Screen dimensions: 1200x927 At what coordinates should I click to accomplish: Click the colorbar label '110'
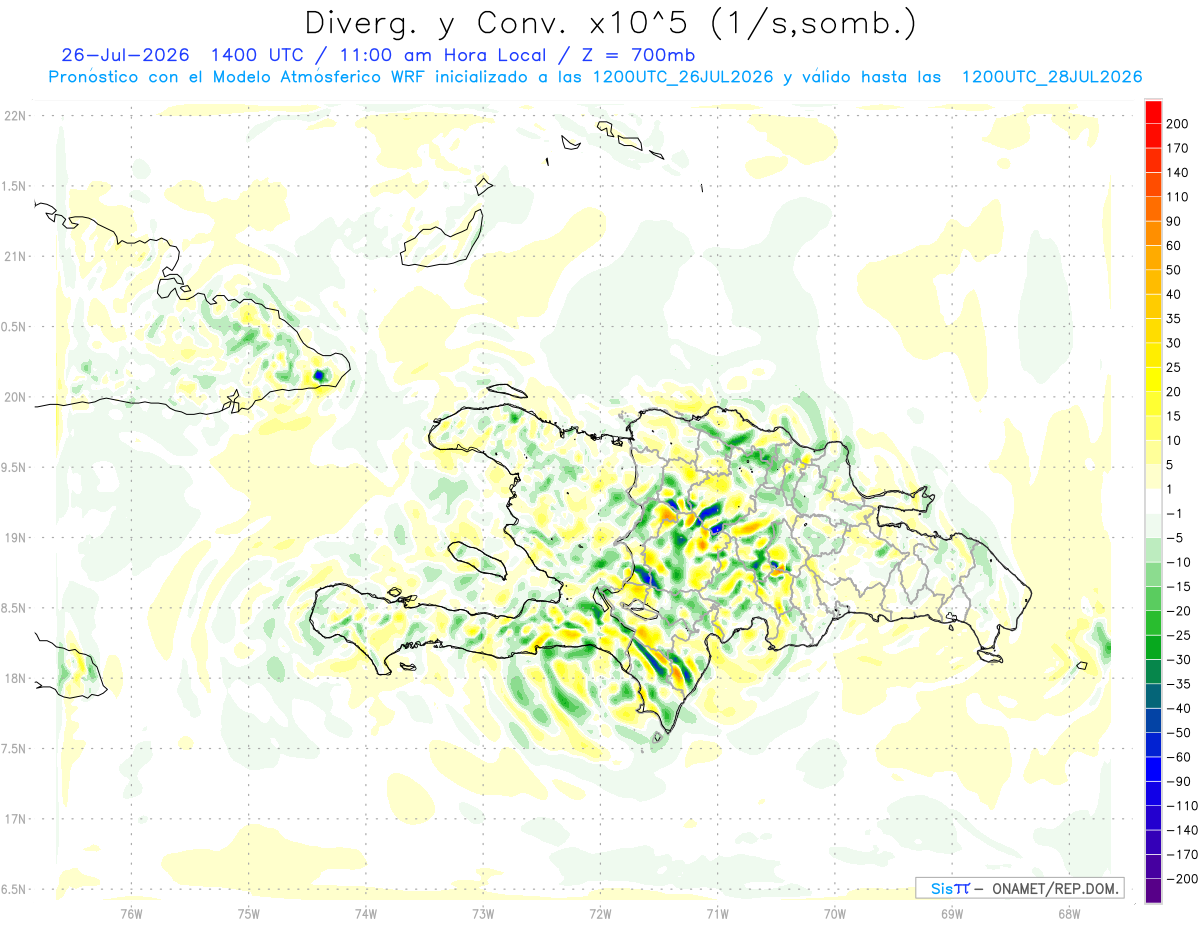coord(1179,197)
